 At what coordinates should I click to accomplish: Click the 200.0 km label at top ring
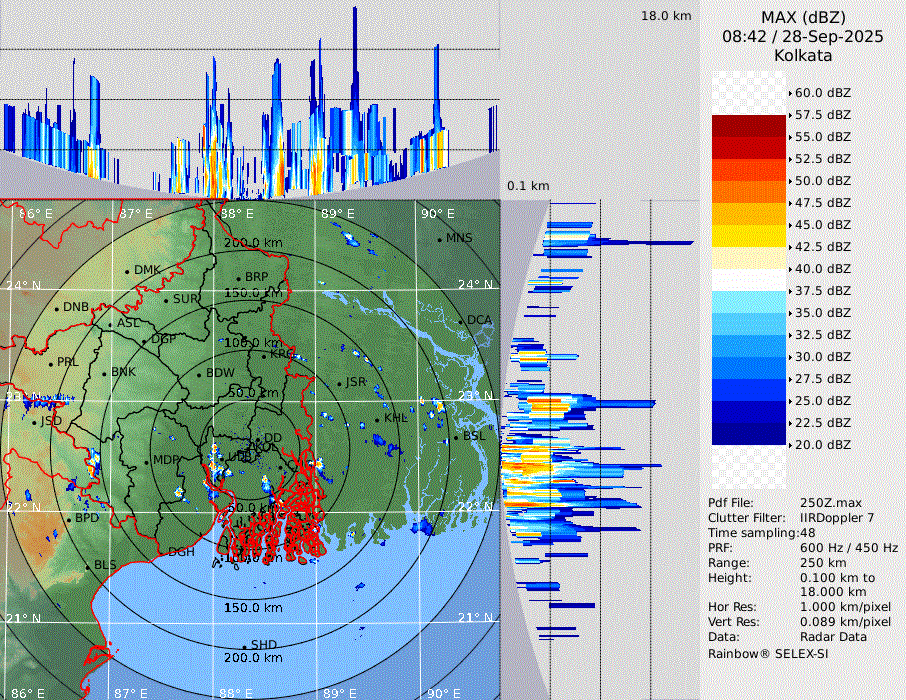click(252, 243)
